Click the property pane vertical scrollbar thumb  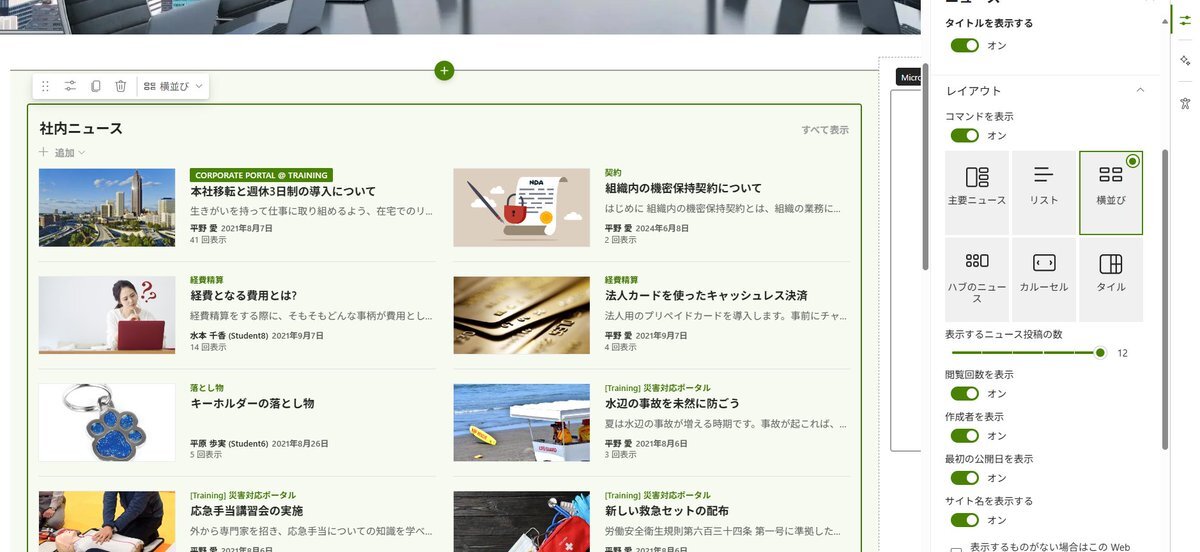pos(1165,300)
